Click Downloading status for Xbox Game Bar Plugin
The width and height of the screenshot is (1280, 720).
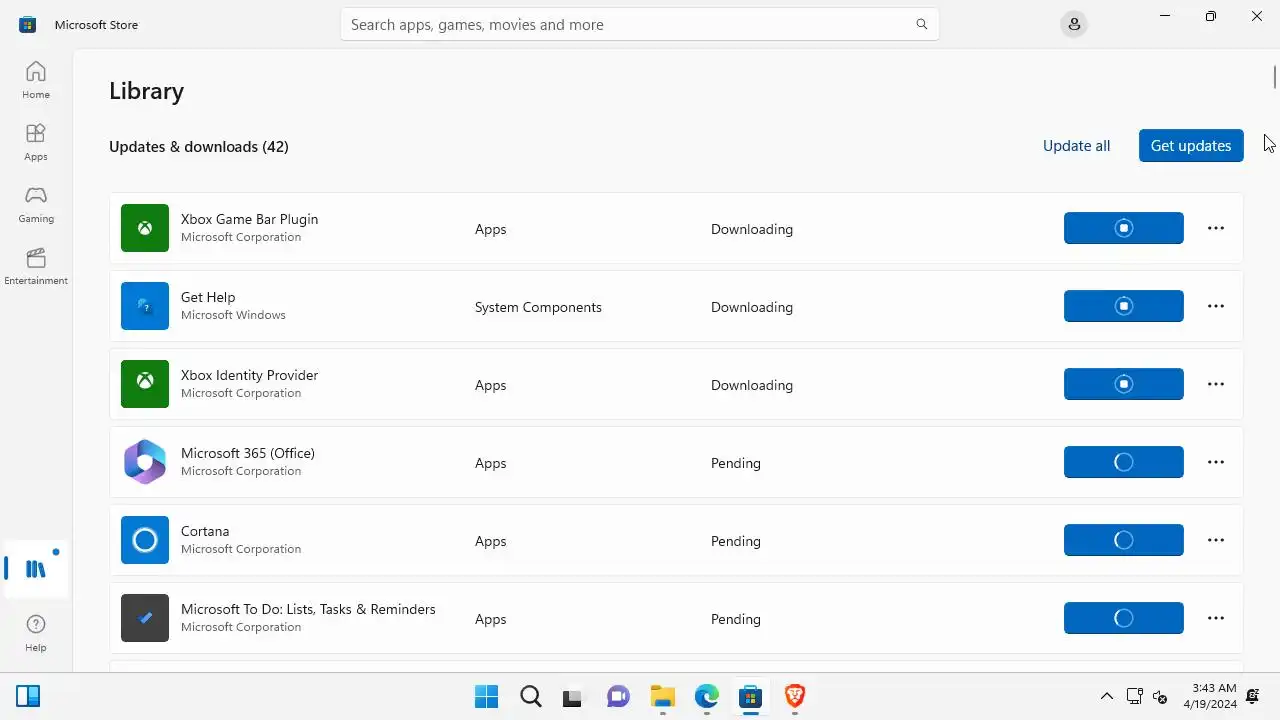(752, 229)
